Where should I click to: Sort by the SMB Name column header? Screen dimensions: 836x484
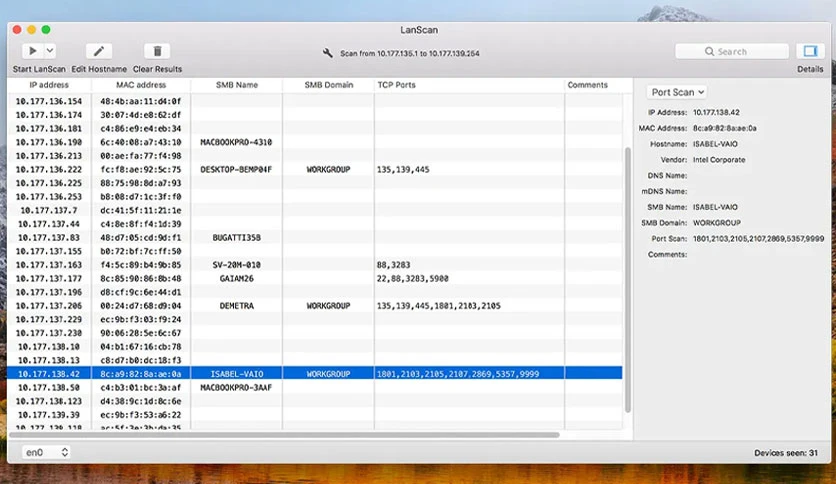pos(237,85)
